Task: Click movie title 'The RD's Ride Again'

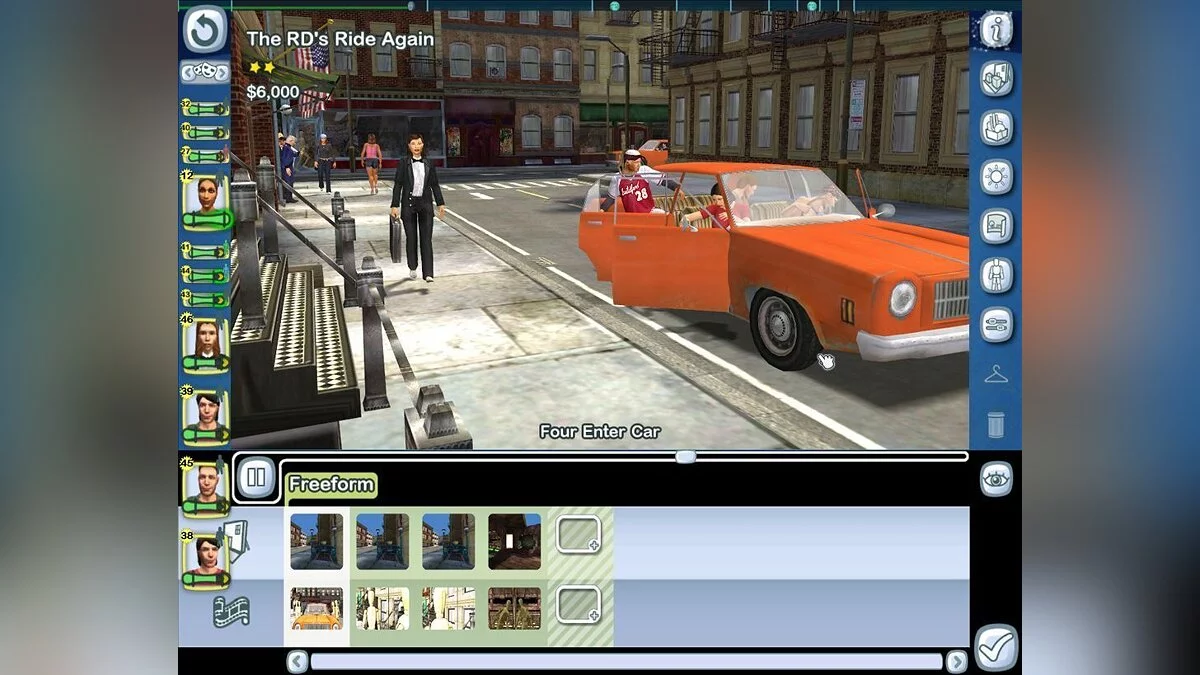Action: click(340, 39)
